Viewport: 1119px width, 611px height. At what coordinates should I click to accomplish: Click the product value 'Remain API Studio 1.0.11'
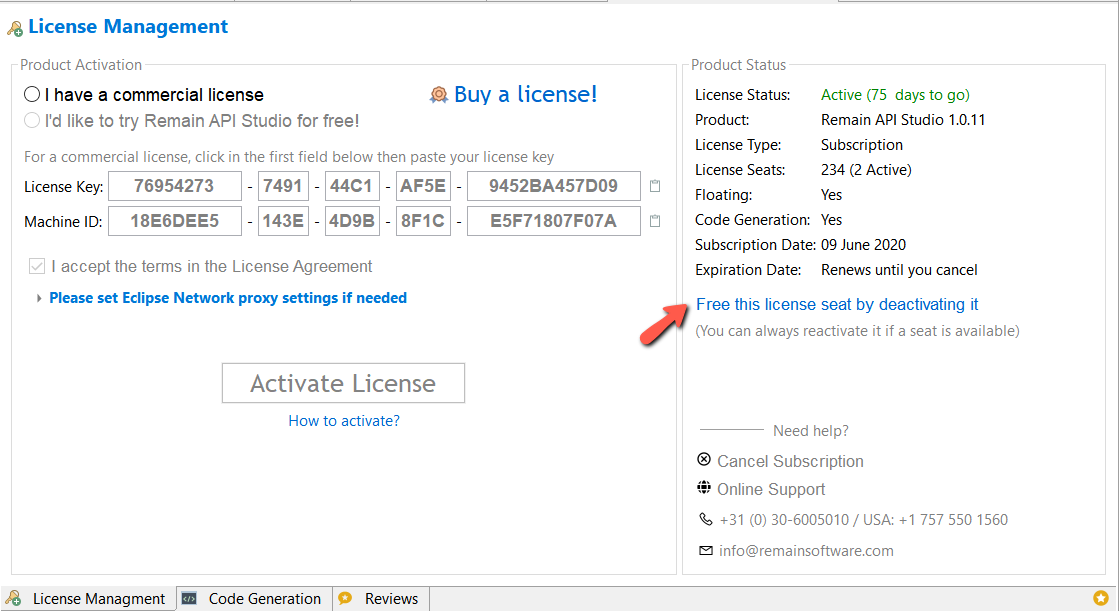(x=903, y=120)
